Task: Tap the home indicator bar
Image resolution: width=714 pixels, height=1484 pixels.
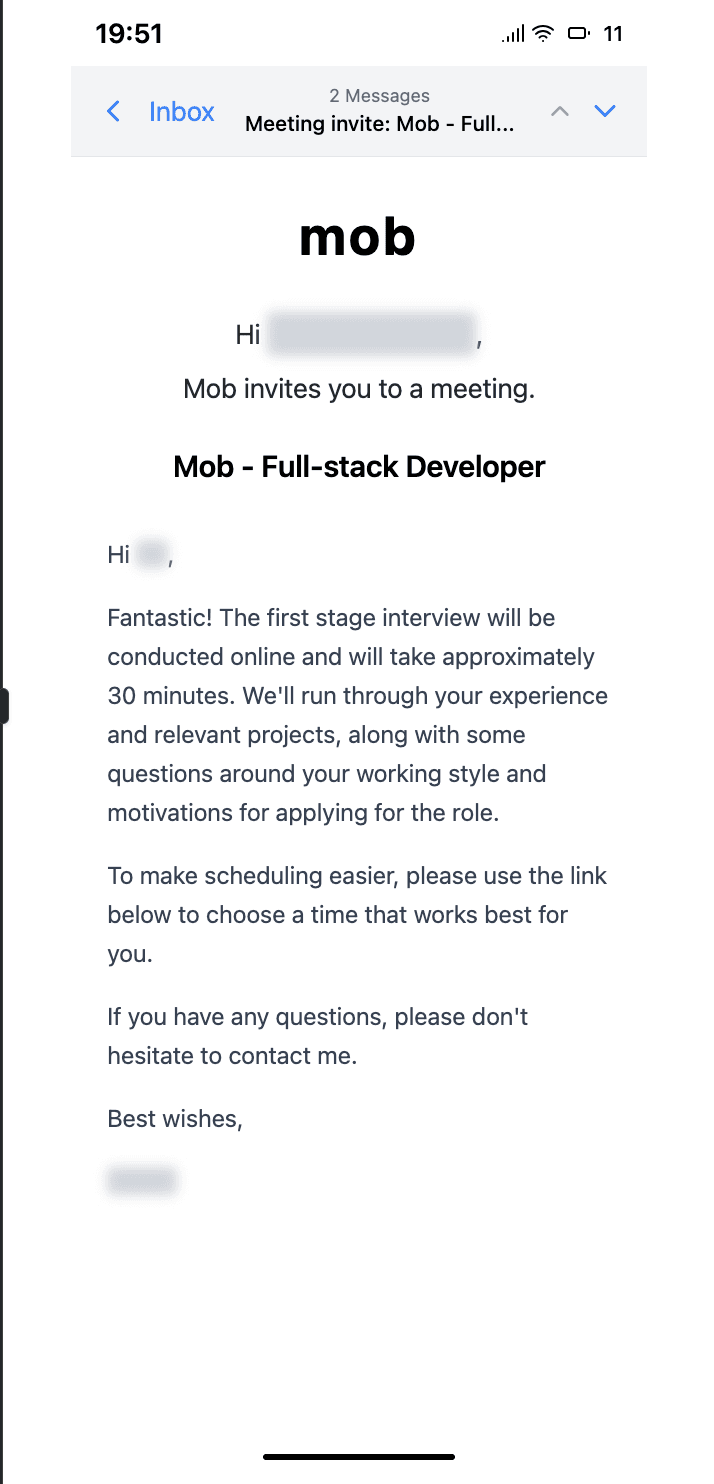Action: (x=359, y=1457)
